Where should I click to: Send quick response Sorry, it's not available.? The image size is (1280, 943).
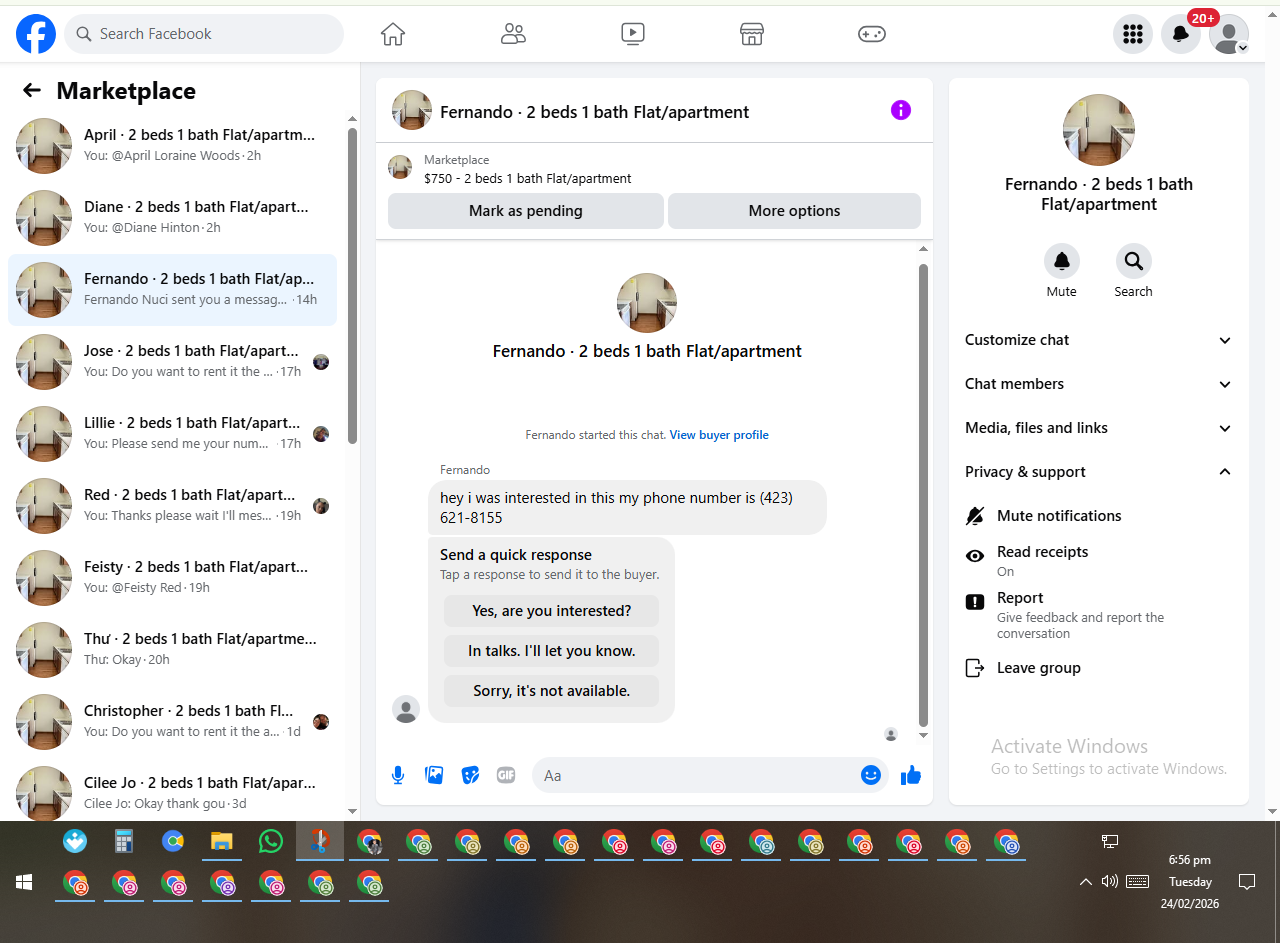(x=552, y=691)
